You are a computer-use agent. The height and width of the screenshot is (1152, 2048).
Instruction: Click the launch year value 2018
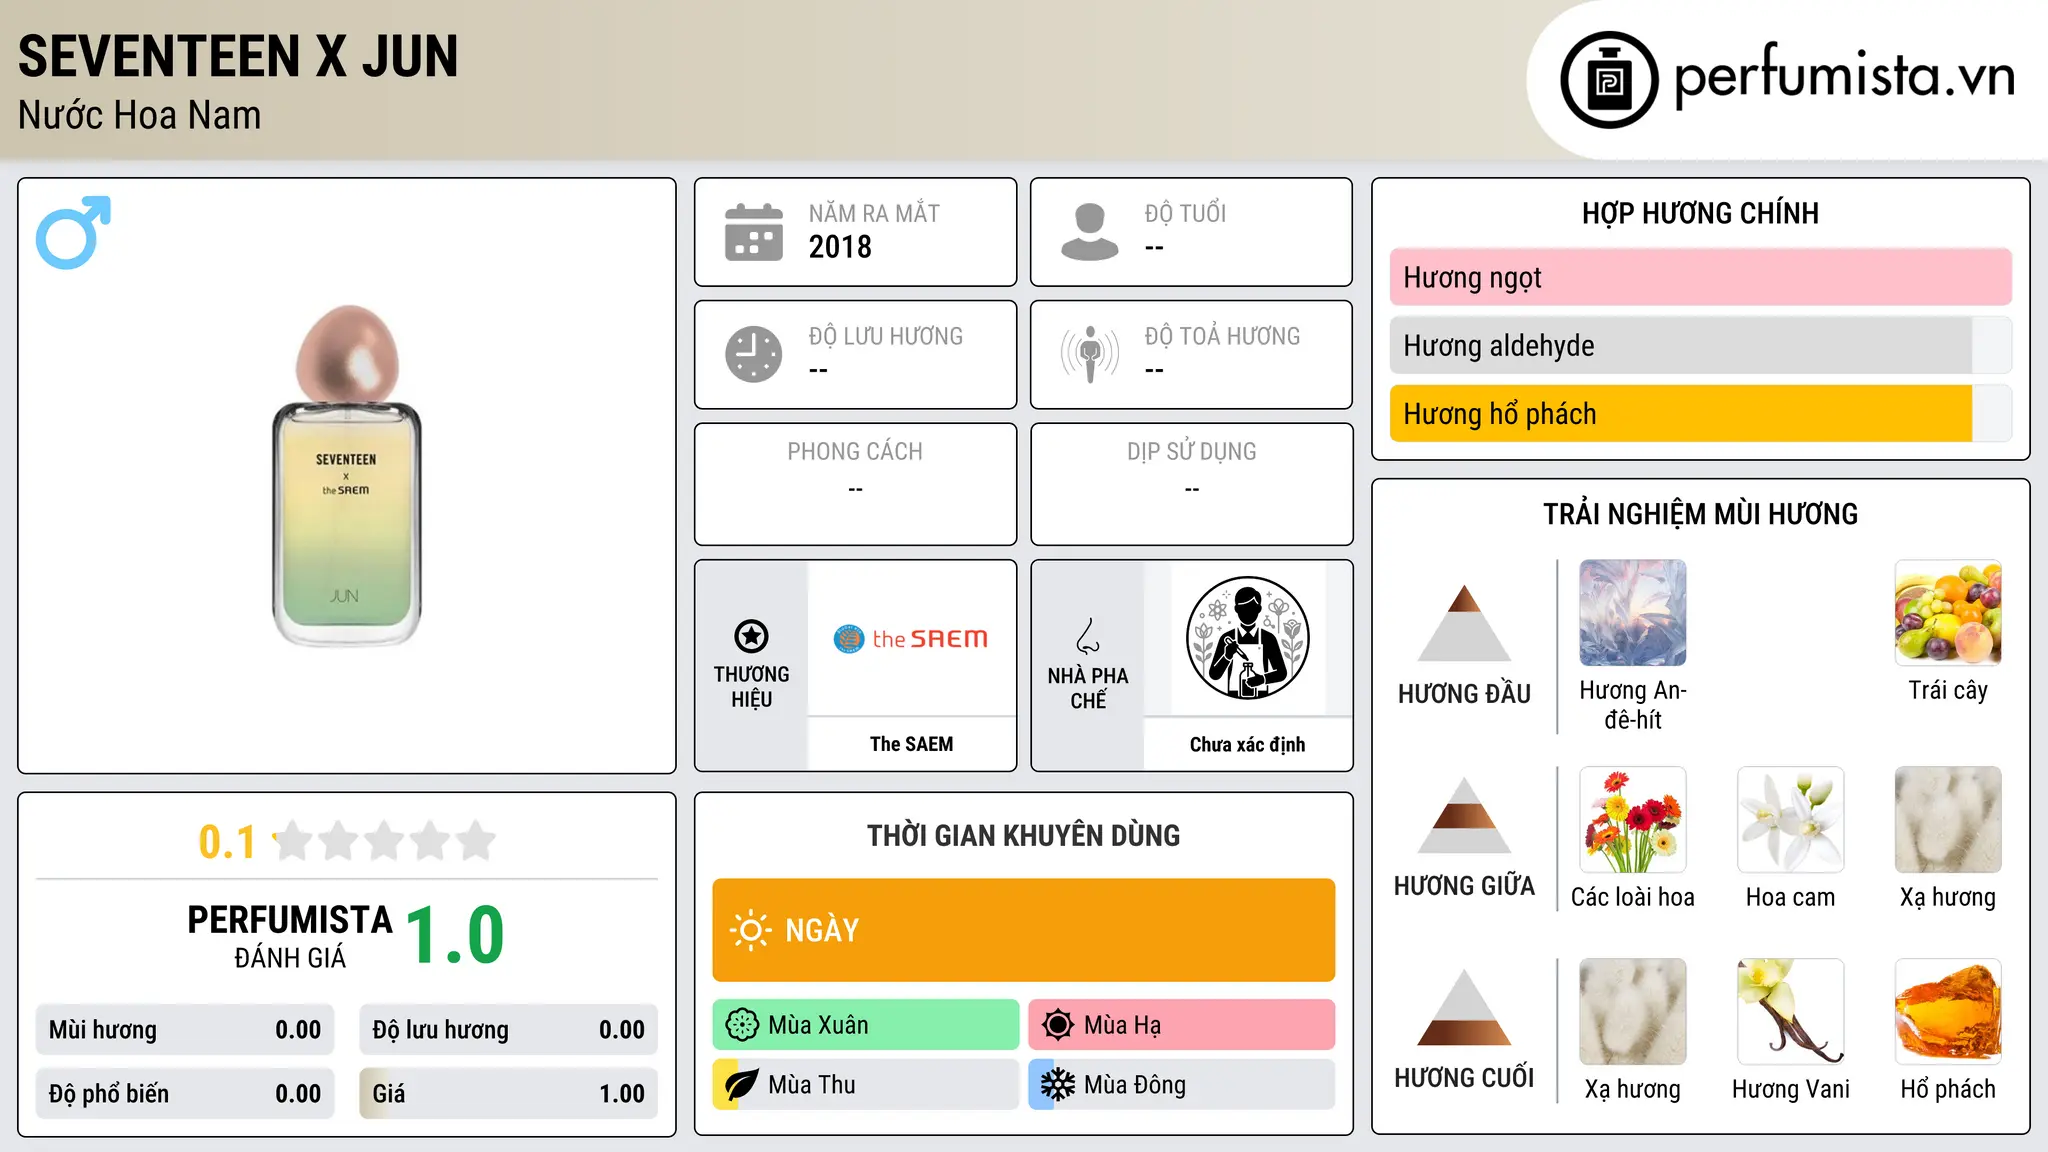(x=840, y=247)
